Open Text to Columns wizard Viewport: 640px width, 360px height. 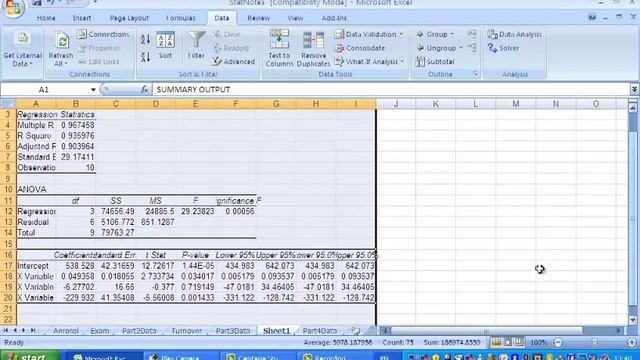click(279, 48)
